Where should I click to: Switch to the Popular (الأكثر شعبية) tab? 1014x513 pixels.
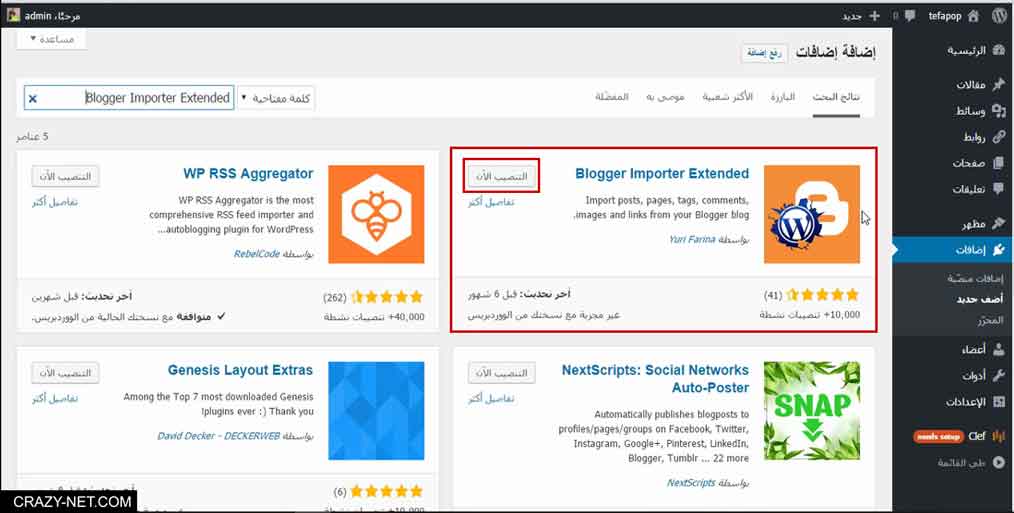(x=728, y=97)
